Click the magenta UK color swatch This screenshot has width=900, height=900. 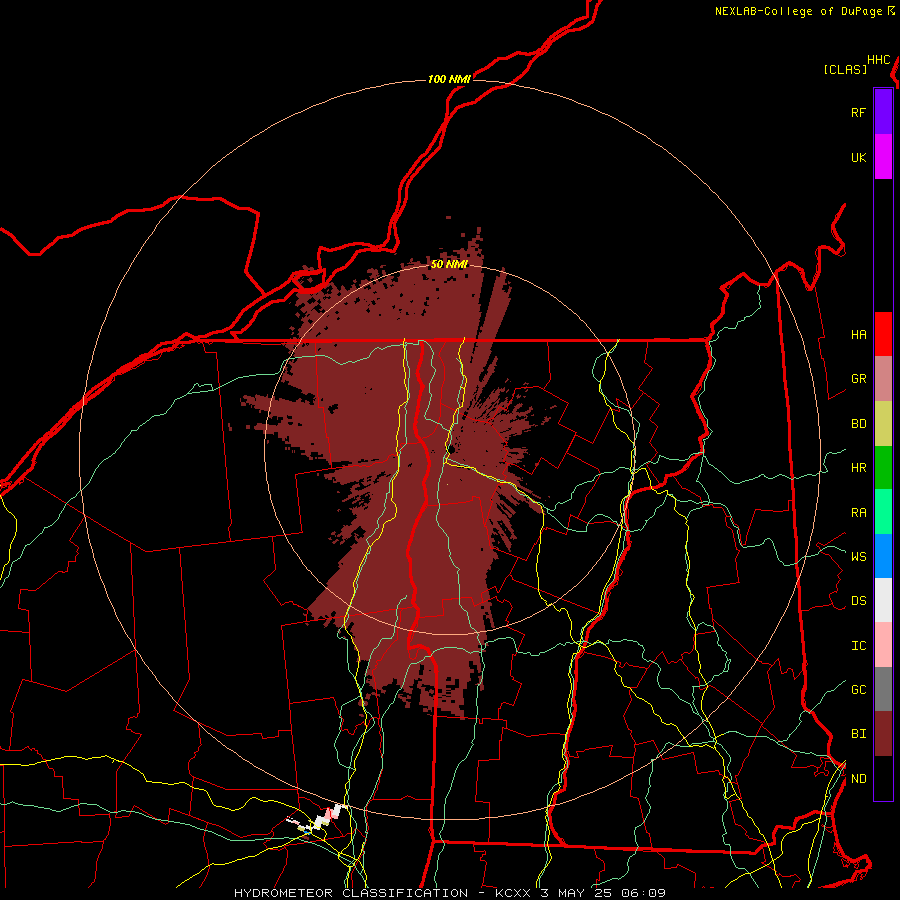coord(883,157)
